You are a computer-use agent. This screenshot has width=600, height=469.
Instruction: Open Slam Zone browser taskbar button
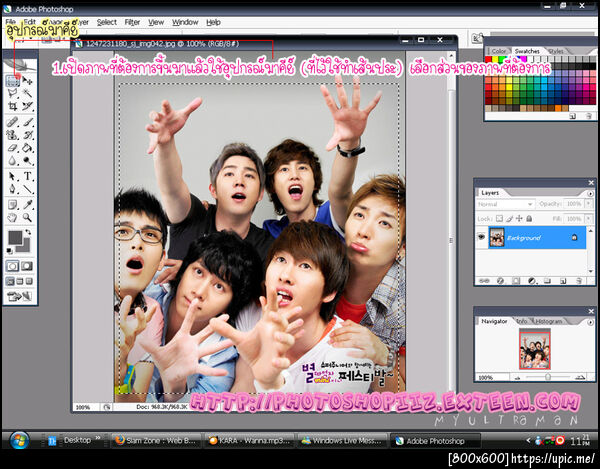156,441
